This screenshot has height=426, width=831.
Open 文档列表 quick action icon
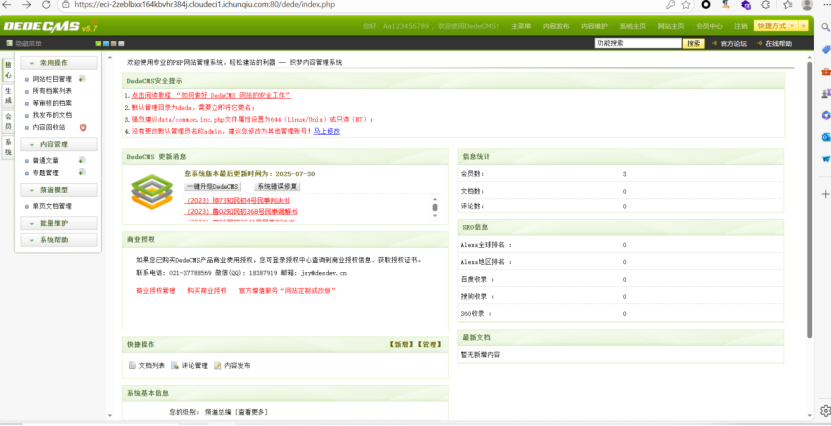click(131, 366)
